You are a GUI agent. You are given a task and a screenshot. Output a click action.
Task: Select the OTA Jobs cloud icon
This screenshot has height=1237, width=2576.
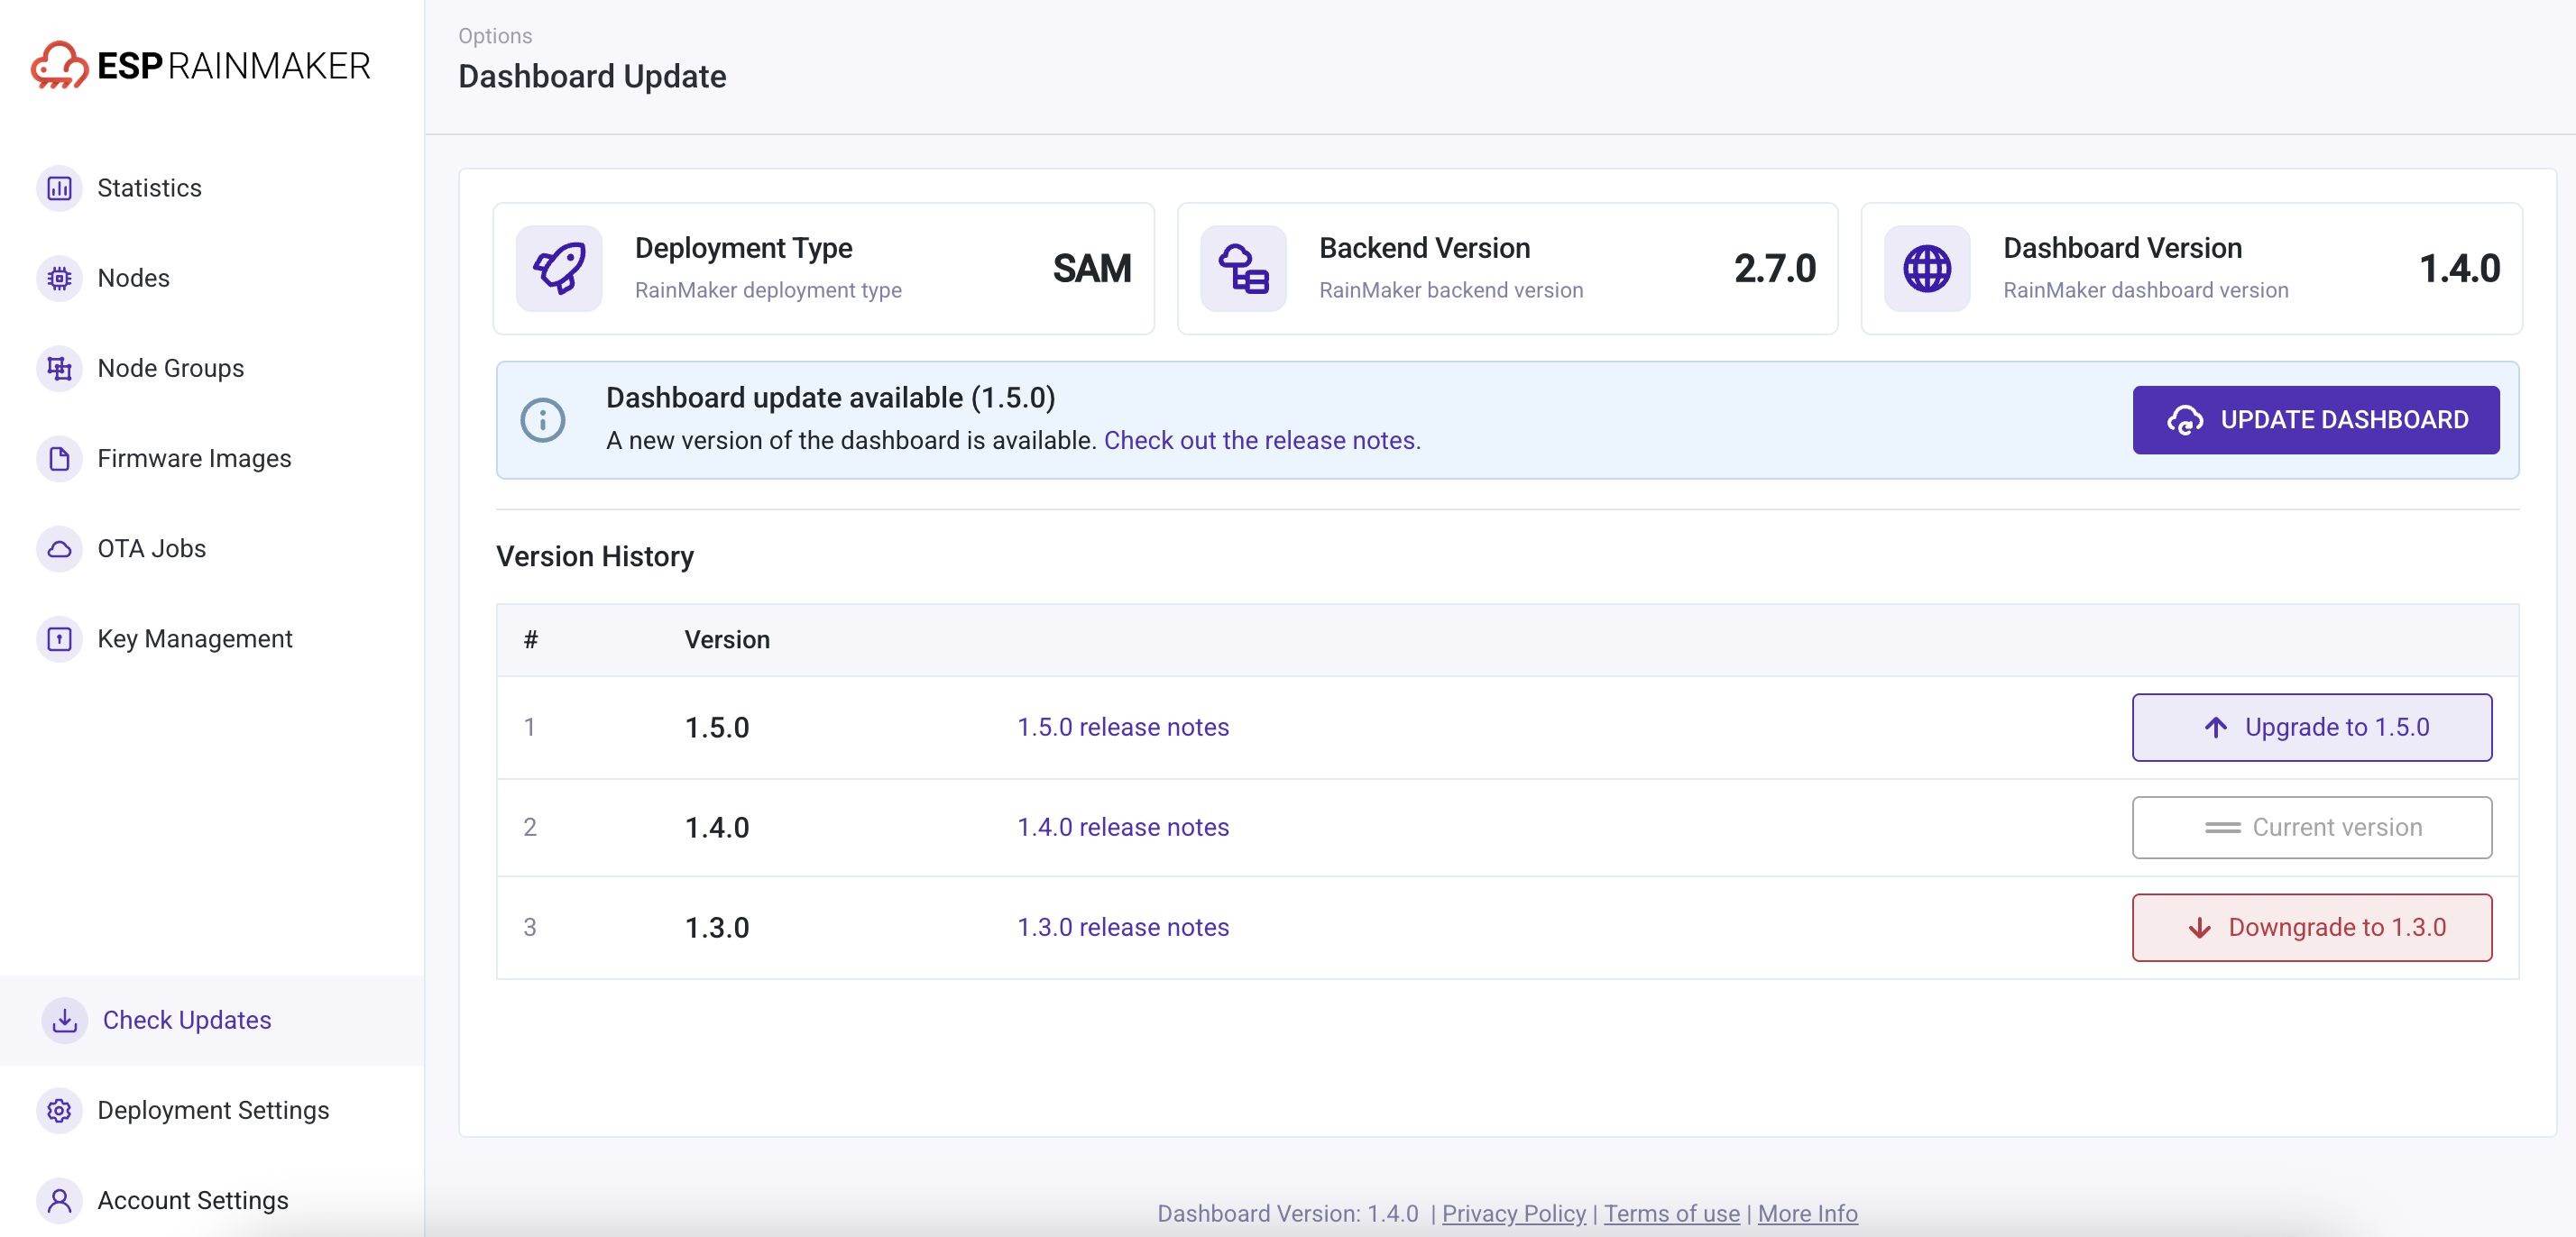coord(60,548)
